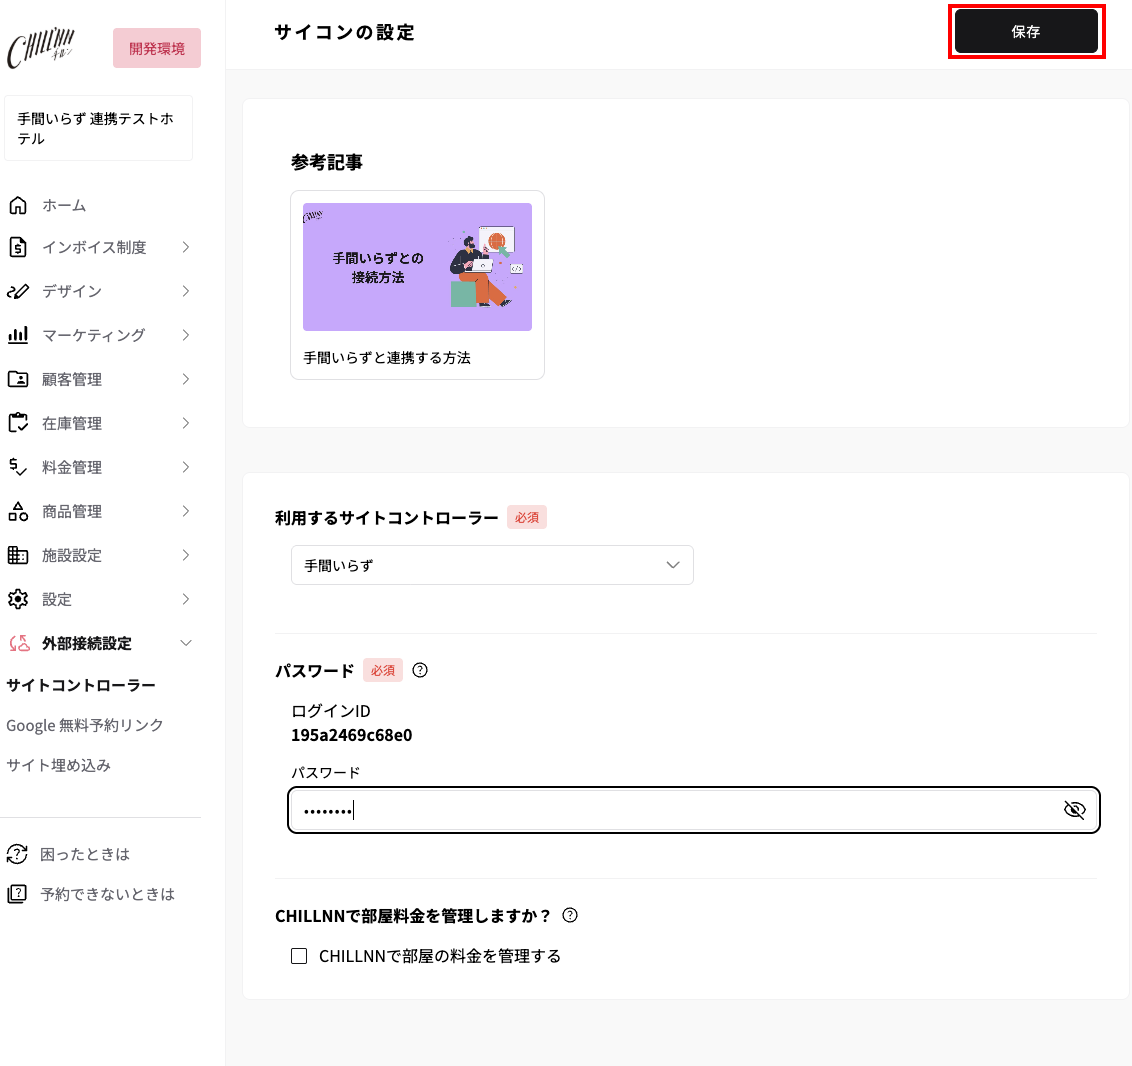The image size is (1132, 1066).
Task: Expand the 在庫管理 submenu chevron
Action: point(186,423)
